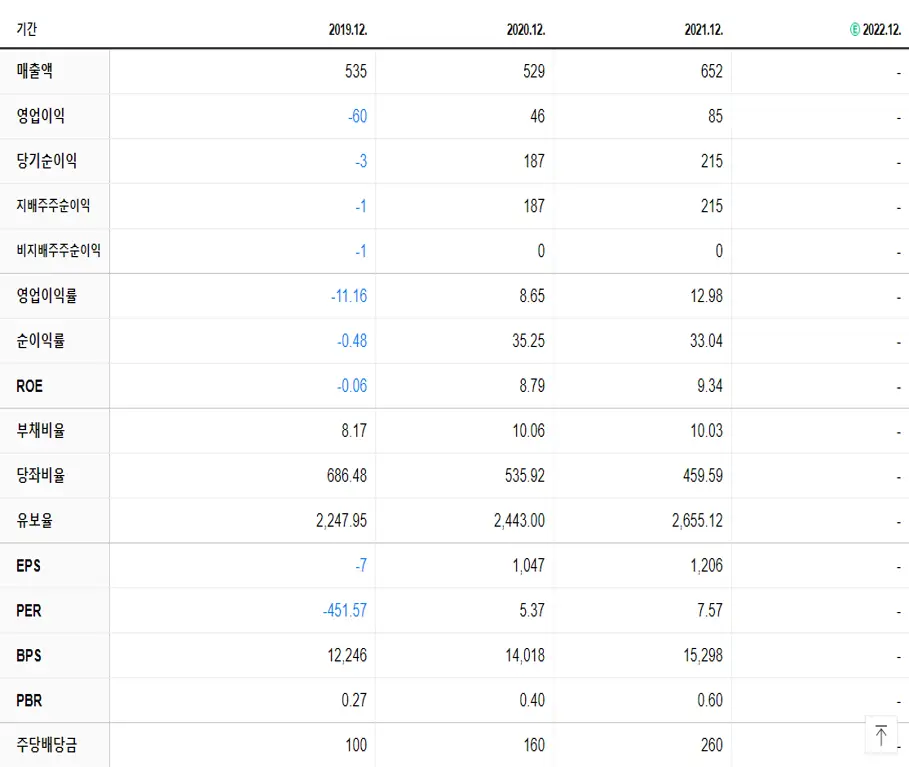Click the ROE value -0.06
909x767 pixels.
[352, 386]
